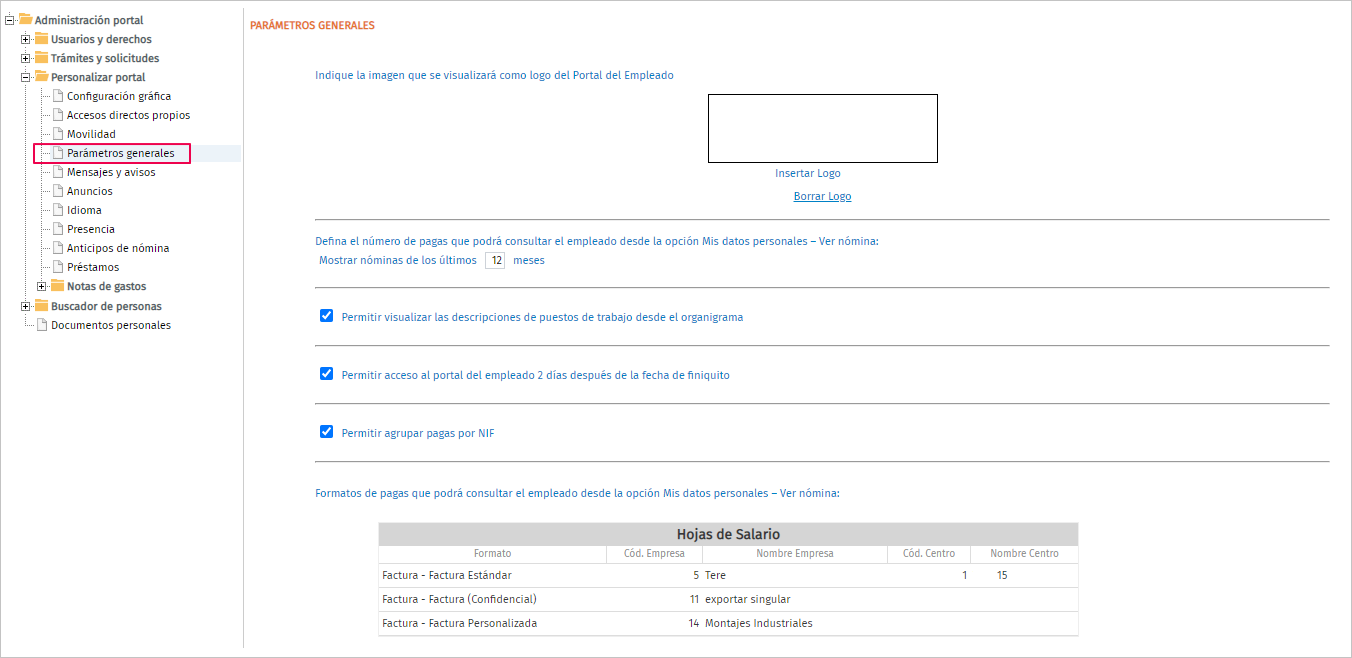Expand the Buscador de personas folder
The width and height of the screenshot is (1352, 658).
coord(26,306)
